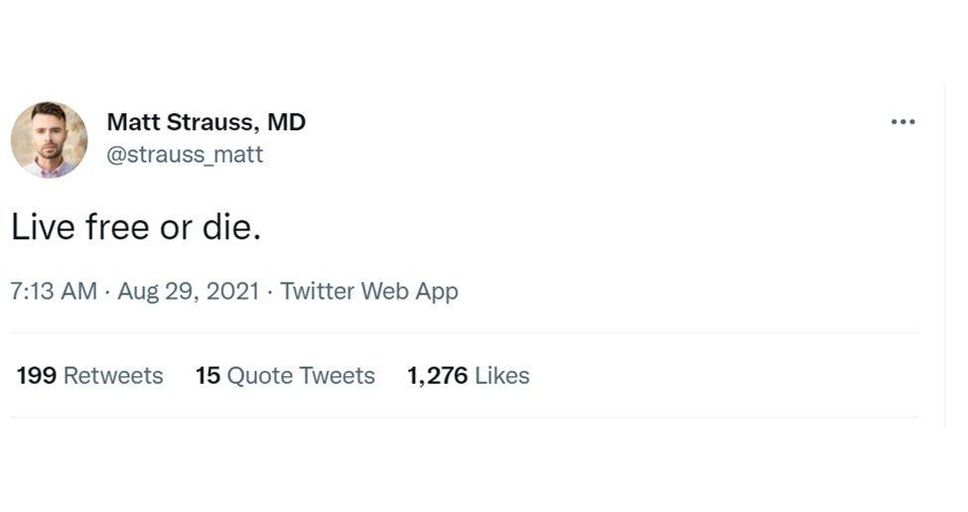Open the 7:13 AM timestamp link
The image size is (968, 512).
click(54, 291)
